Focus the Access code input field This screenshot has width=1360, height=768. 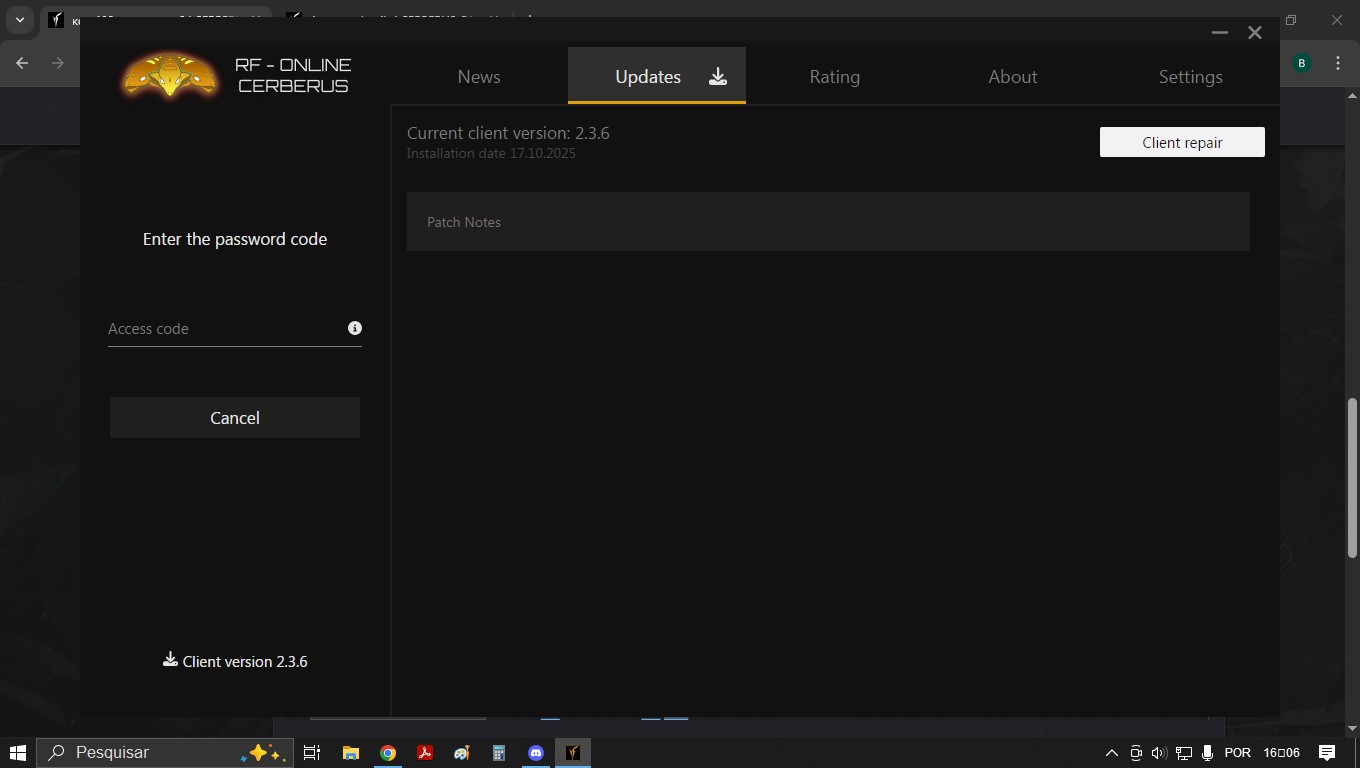click(x=225, y=329)
